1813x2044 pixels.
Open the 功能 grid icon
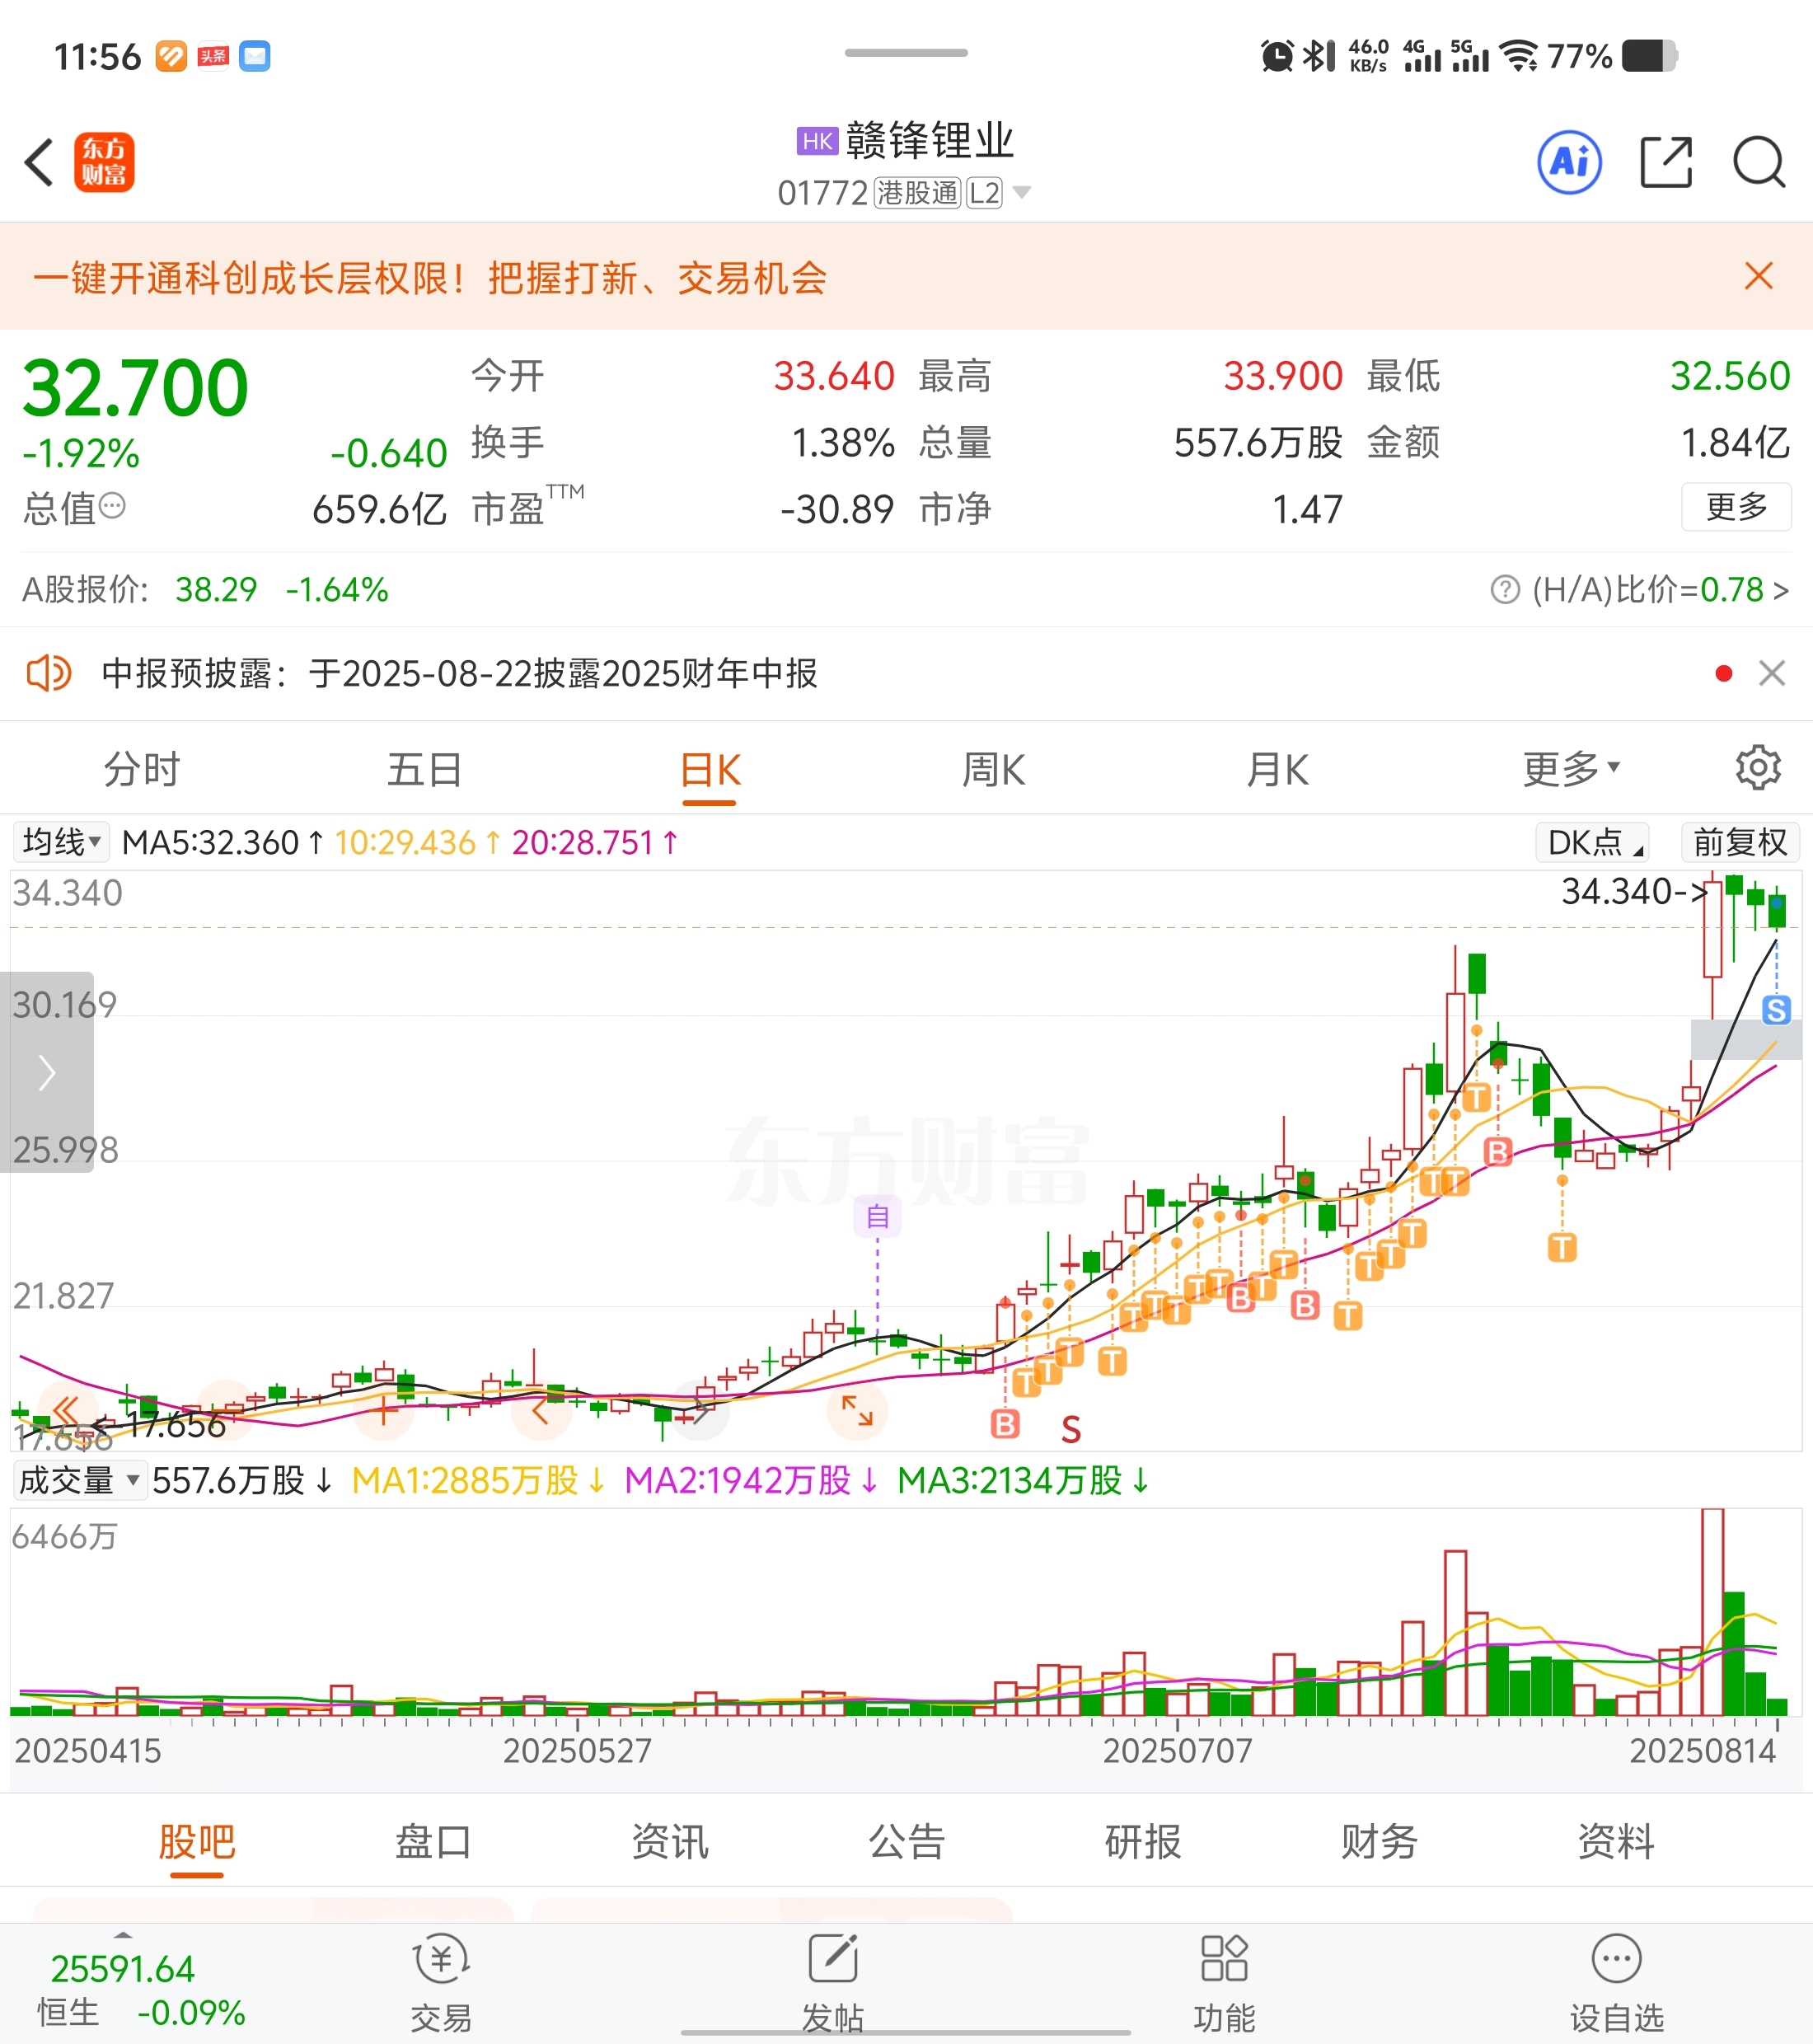coord(1224,1958)
